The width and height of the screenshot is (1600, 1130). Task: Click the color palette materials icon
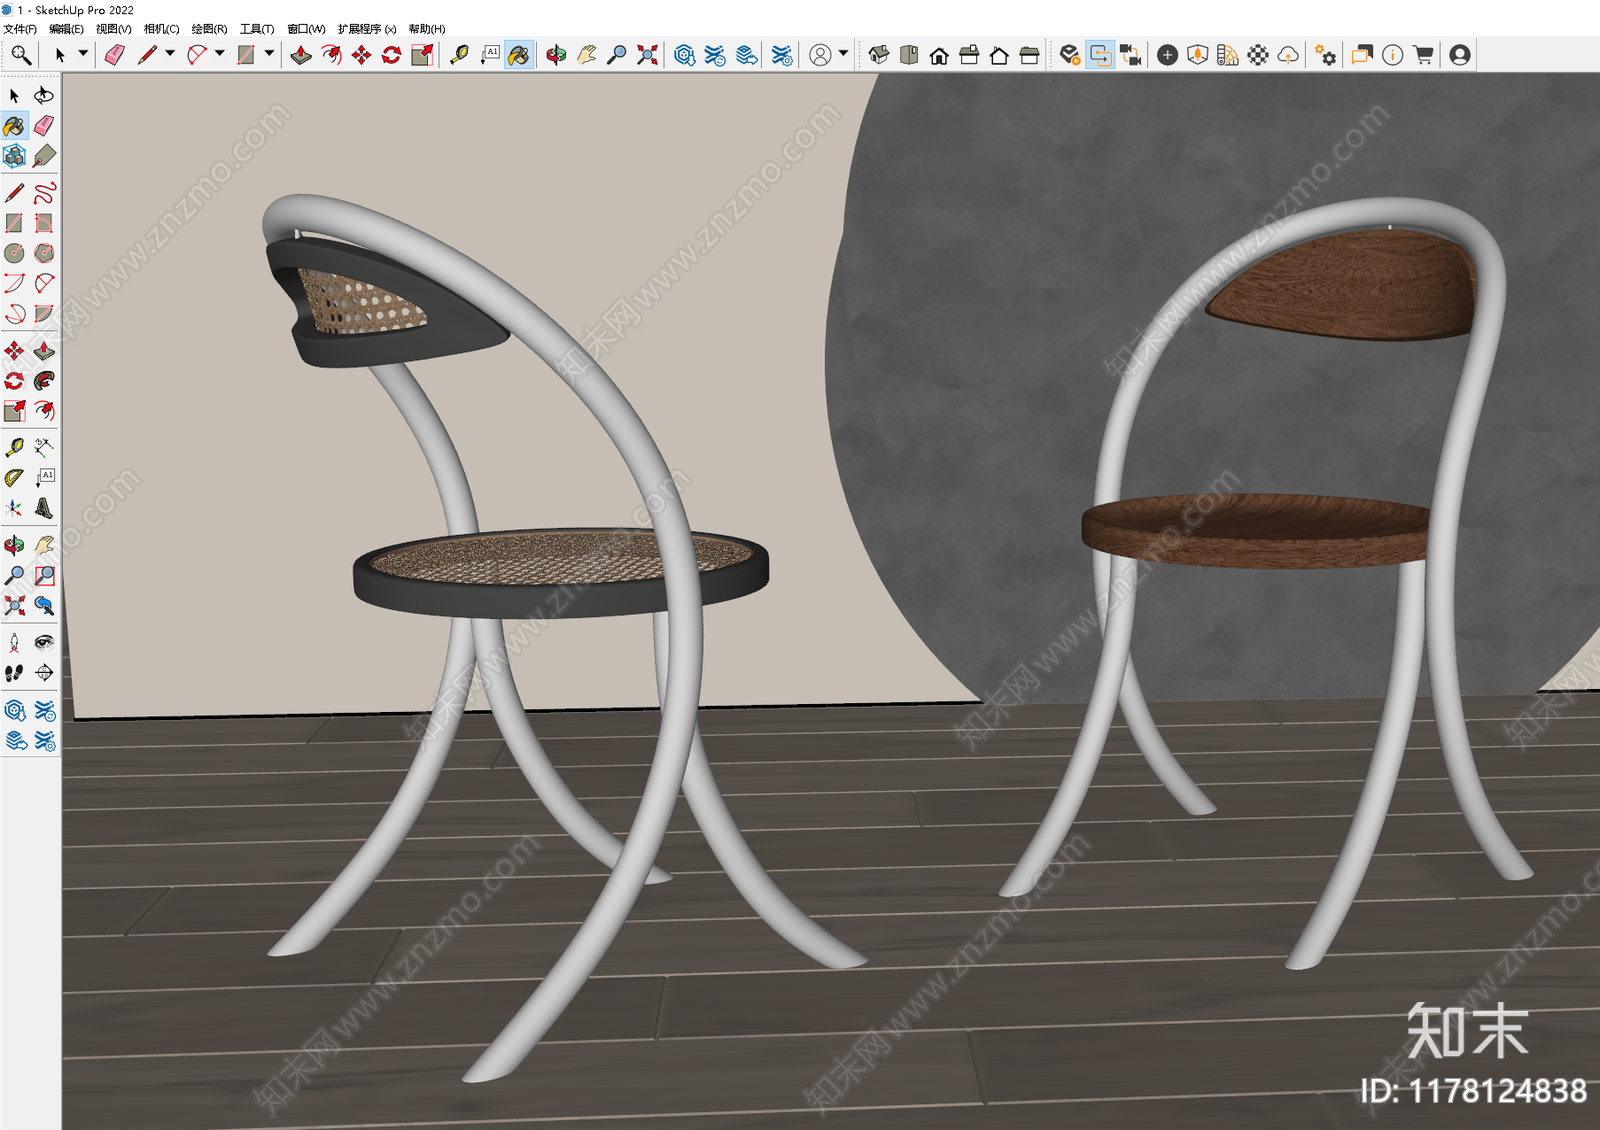[x=1228, y=55]
